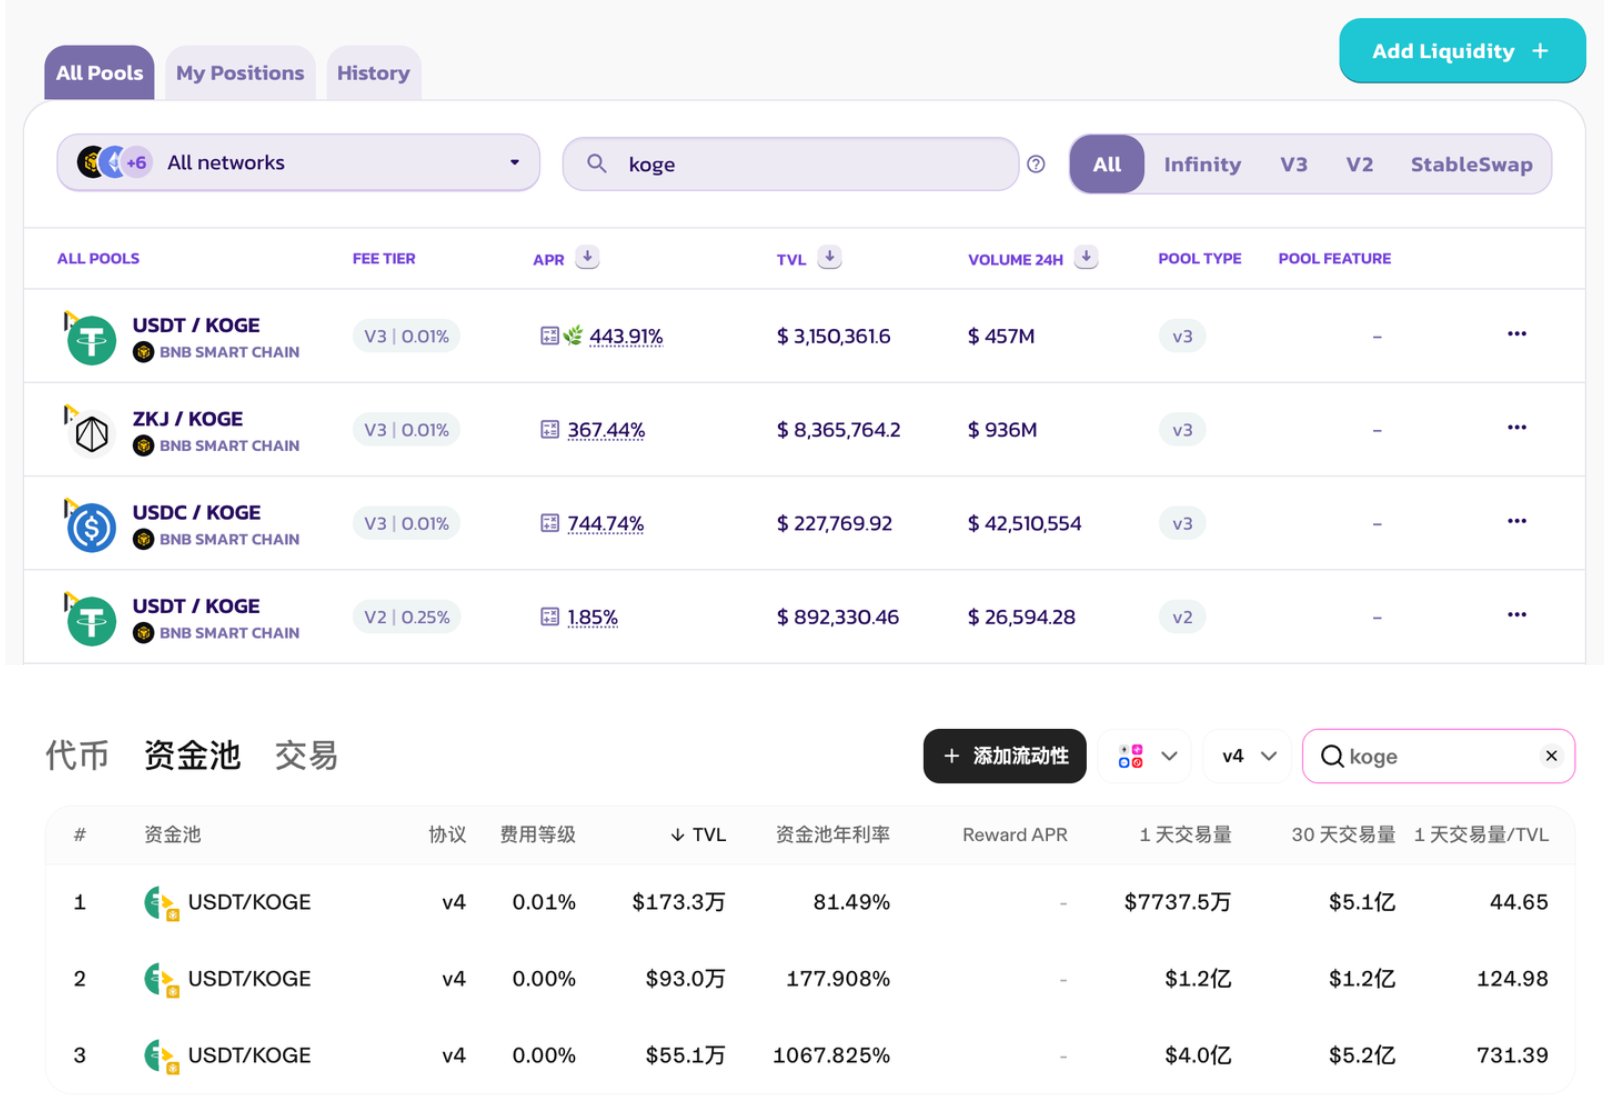Viewport: 1610px width, 1120px height.
Task: Click the $ 42,510,554 volume value
Action: [1024, 523]
